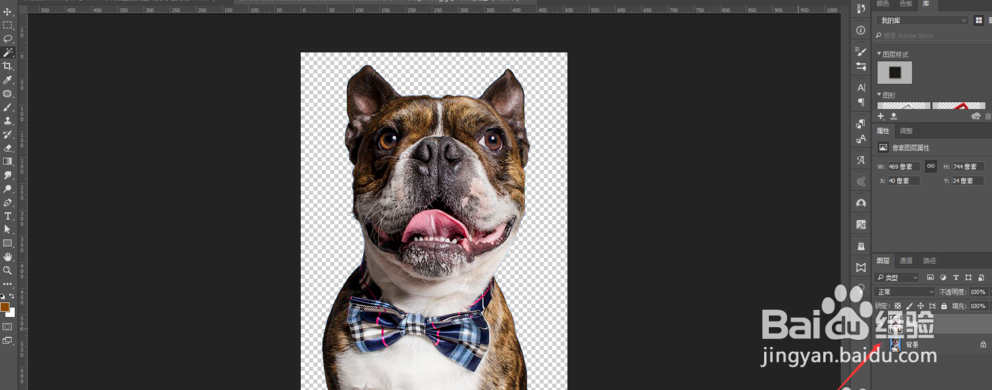Open the extra tools ellipsis menu
Viewport: 992px width, 390px height.
tap(8, 284)
